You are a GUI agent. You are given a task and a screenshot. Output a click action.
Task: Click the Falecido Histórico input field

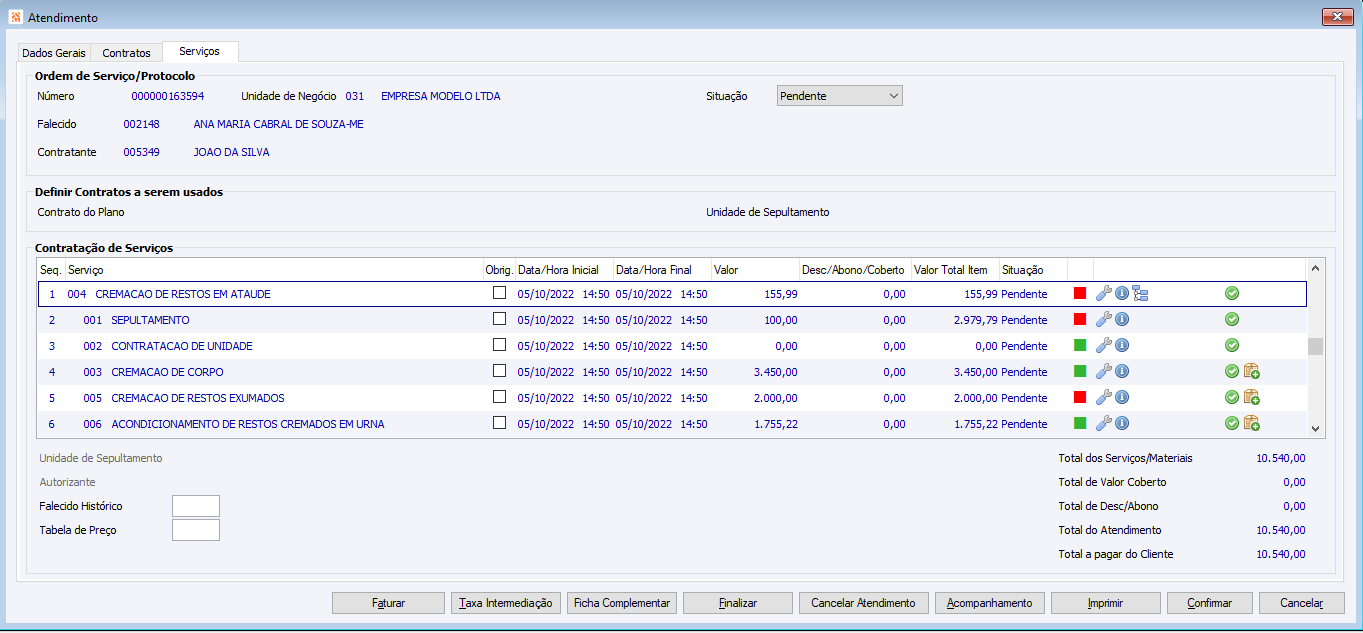click(196, 506)
